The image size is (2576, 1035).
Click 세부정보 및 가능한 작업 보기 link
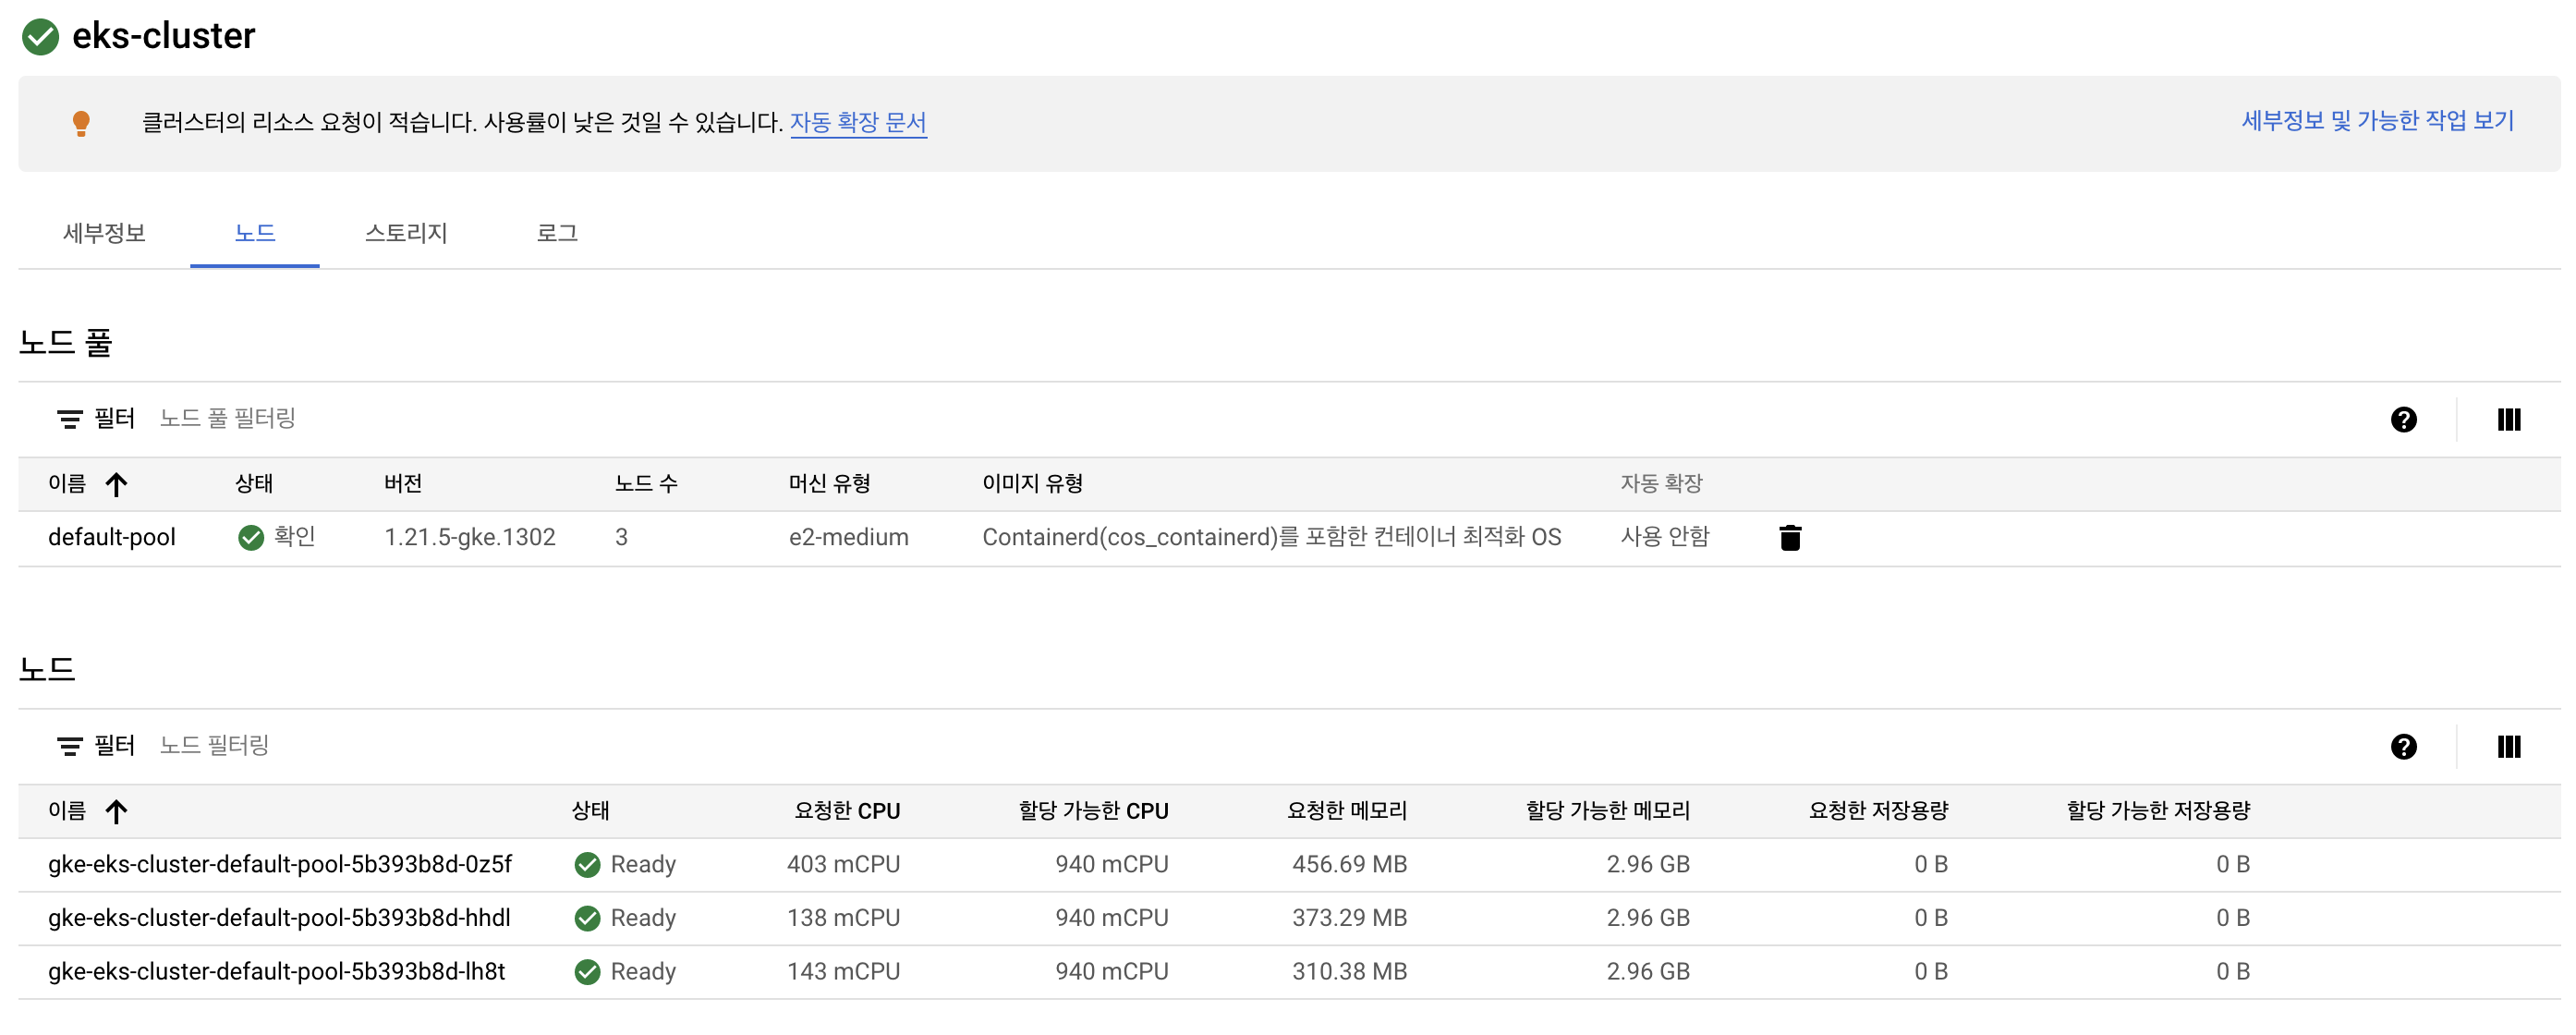[x=2376, y=121]
